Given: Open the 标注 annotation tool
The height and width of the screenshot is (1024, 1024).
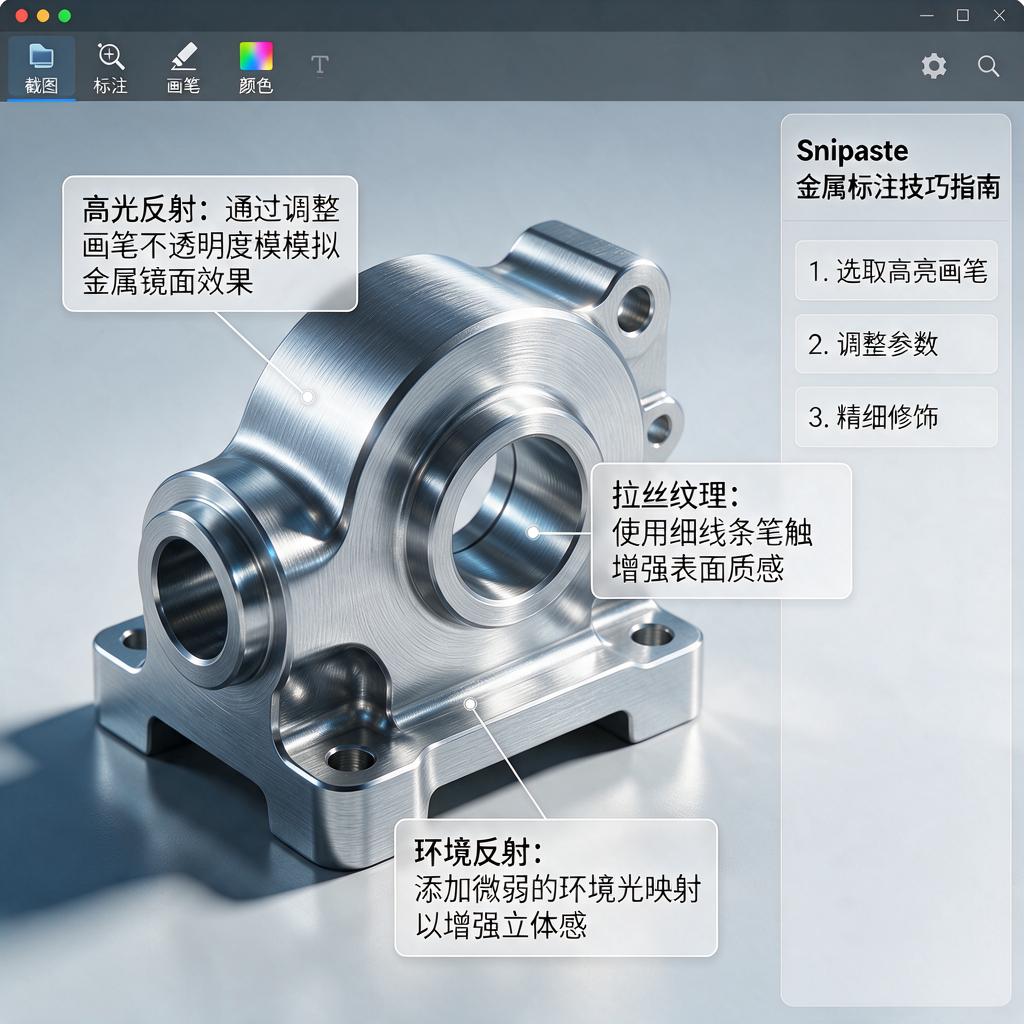Looking at the screenshot, I should 110,69.
